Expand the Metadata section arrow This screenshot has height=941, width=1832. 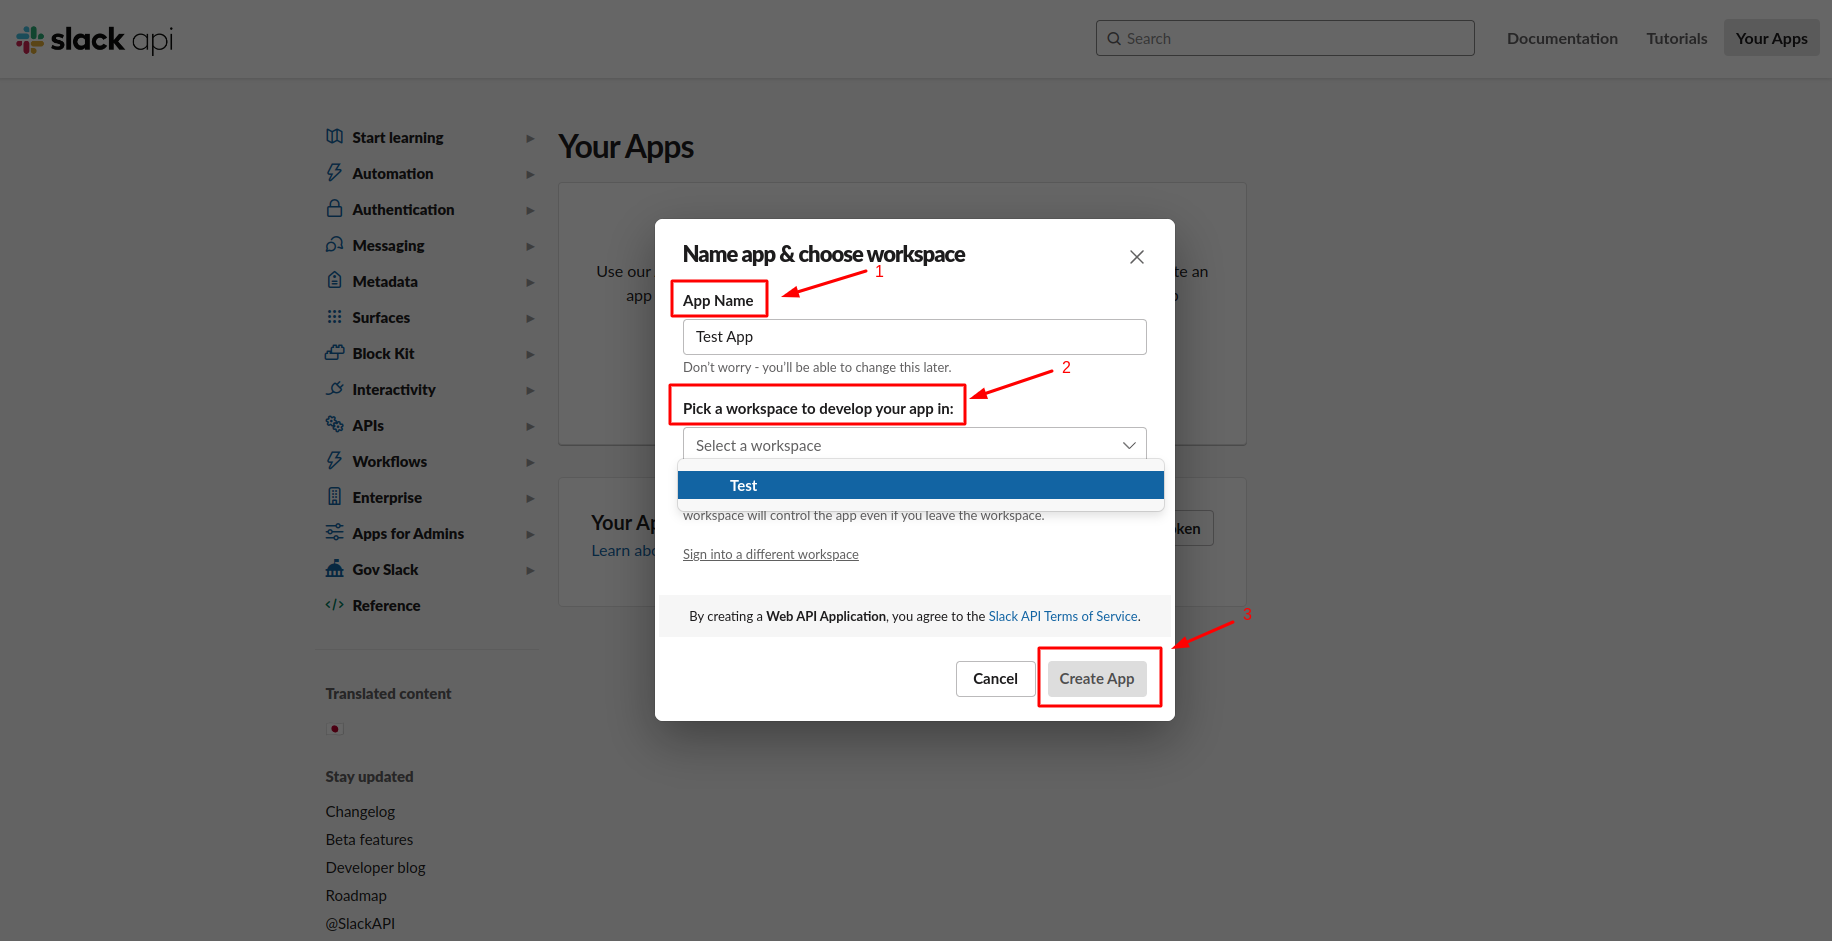tap(530, 282)
